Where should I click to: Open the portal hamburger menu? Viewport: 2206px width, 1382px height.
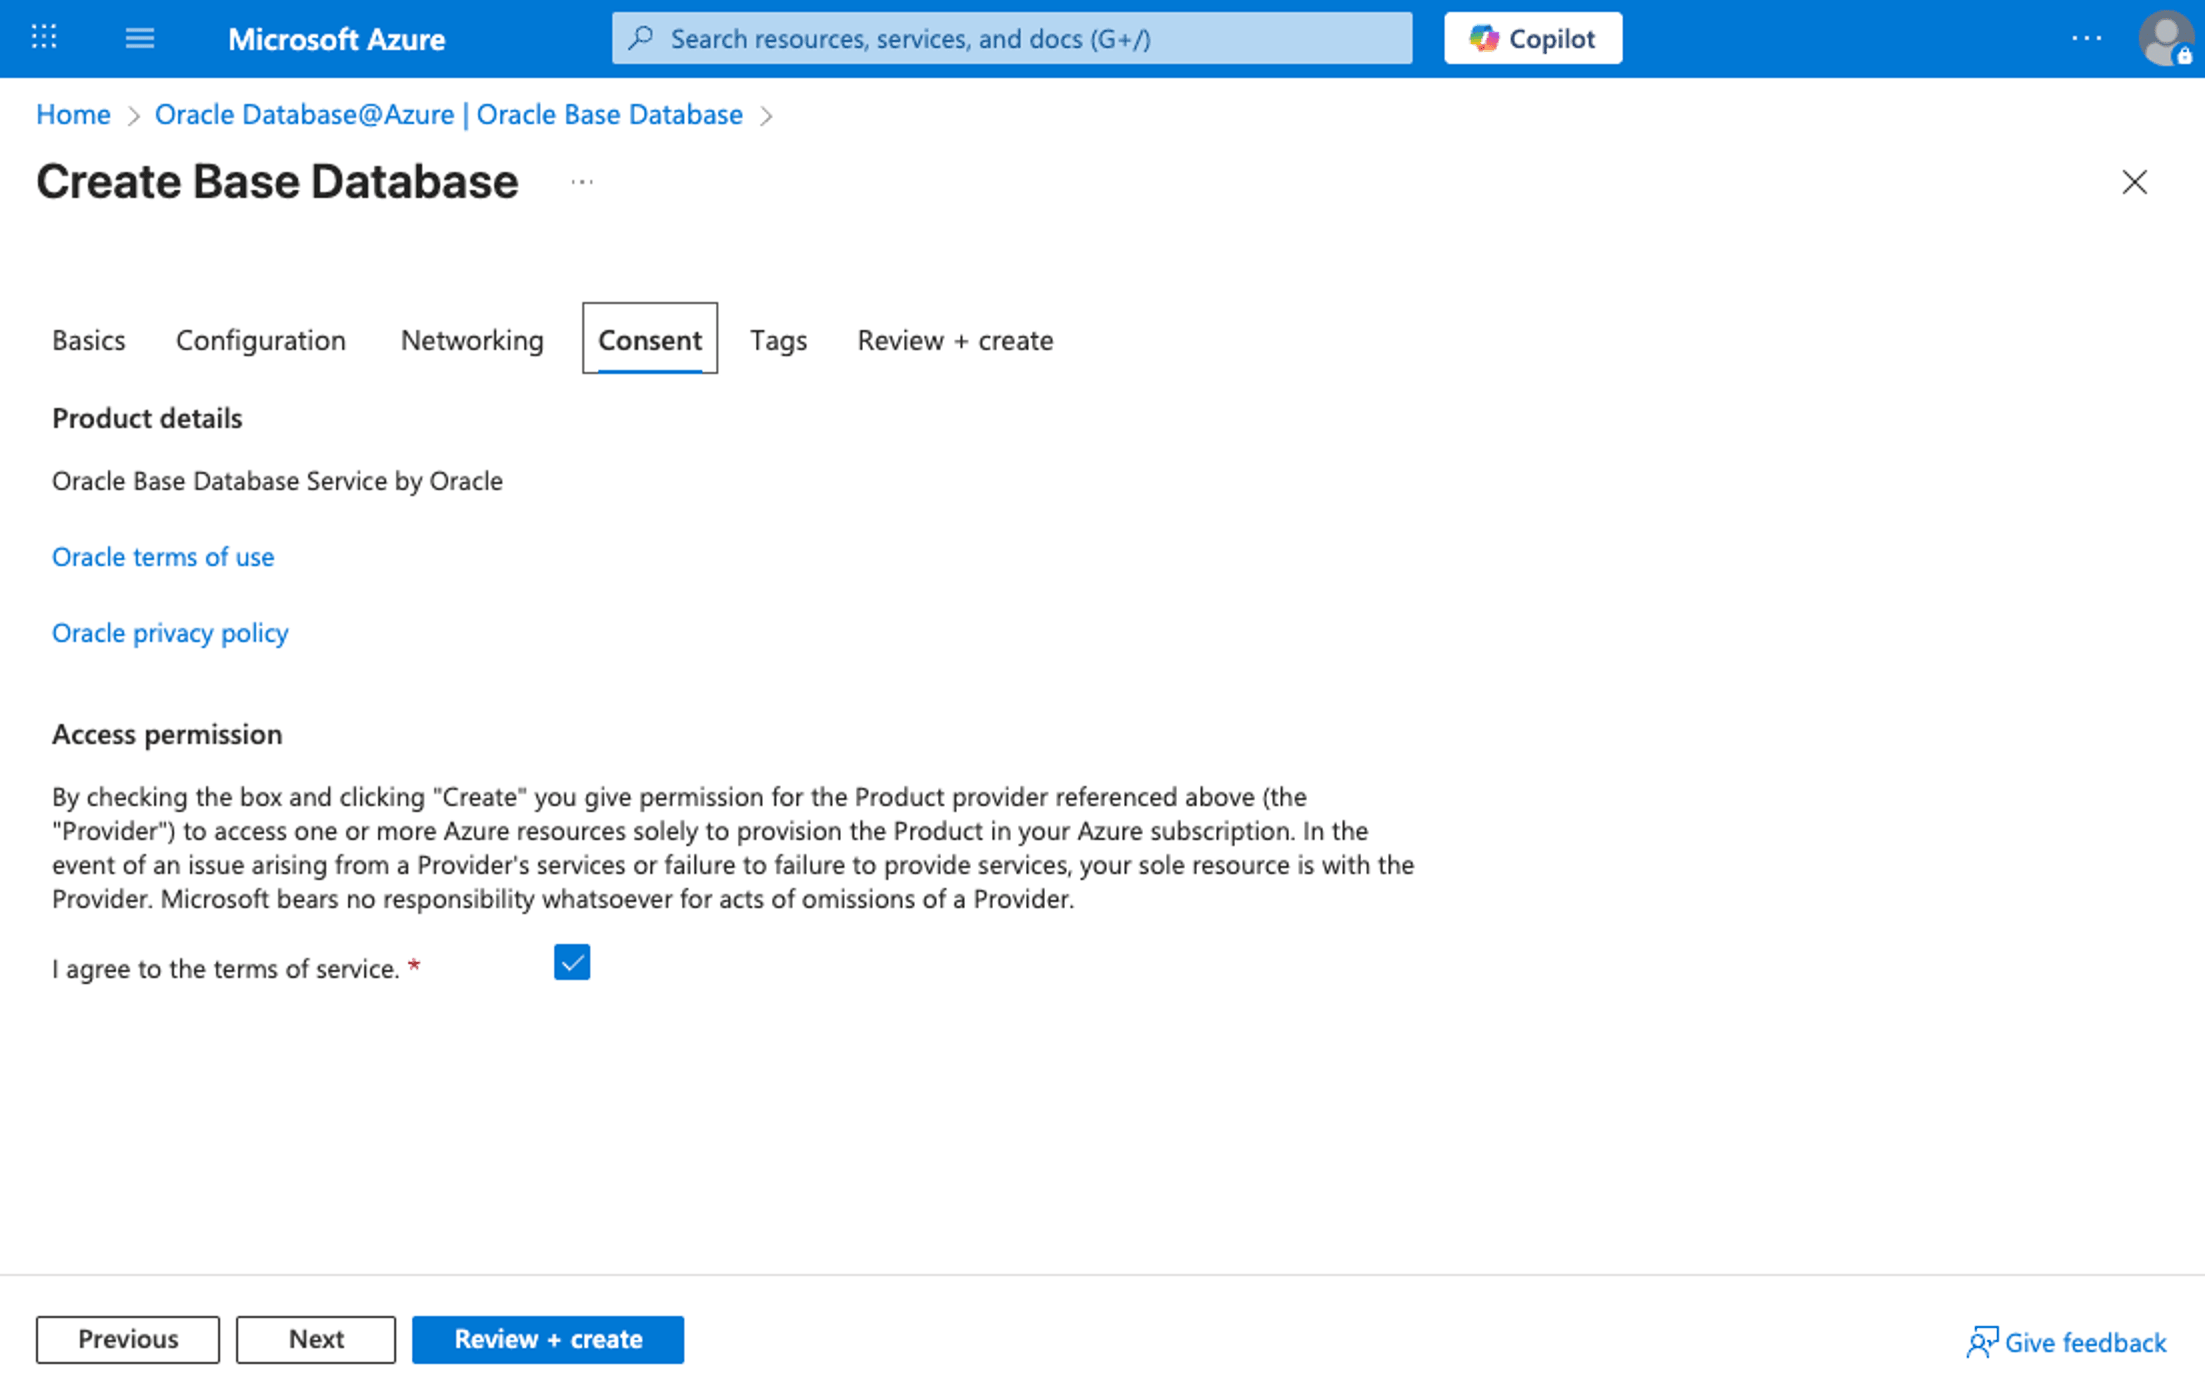click(139, 38)
